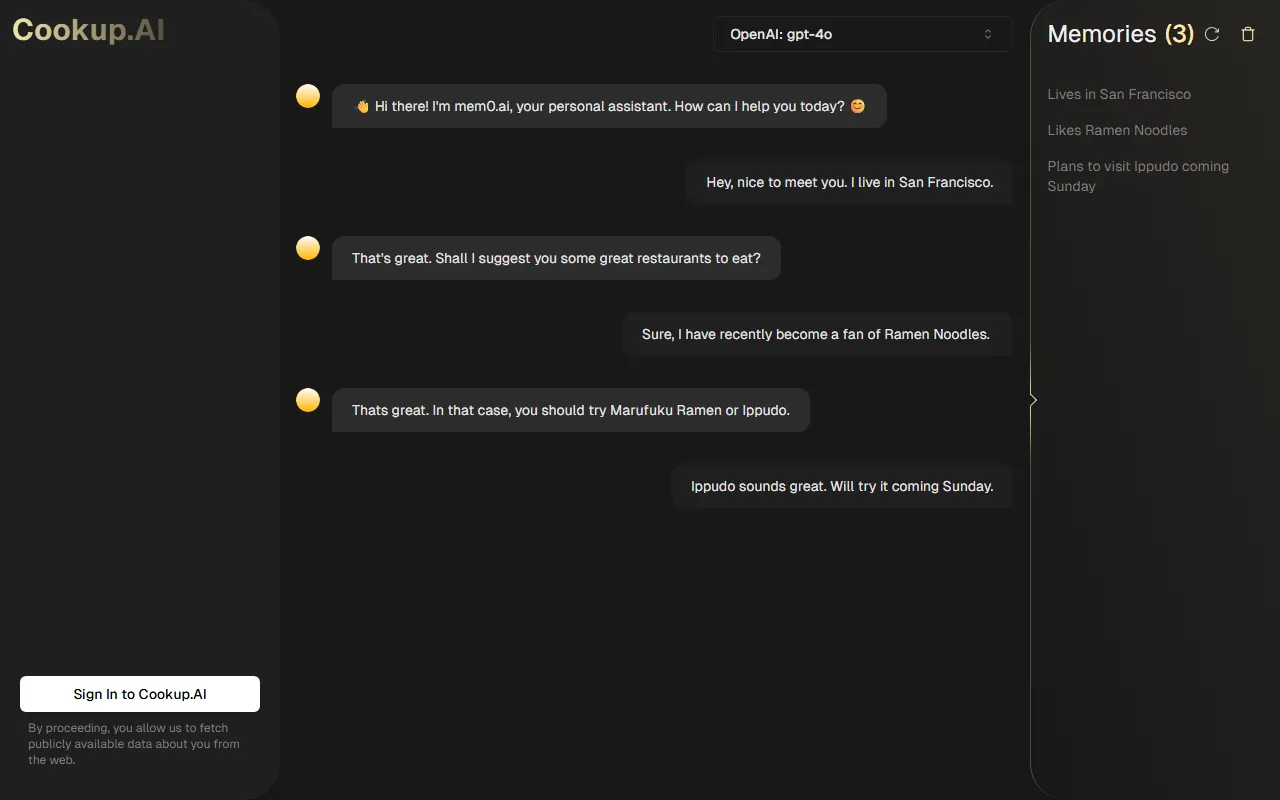Click the 'I live in San Francisco' message

[849, 182]
